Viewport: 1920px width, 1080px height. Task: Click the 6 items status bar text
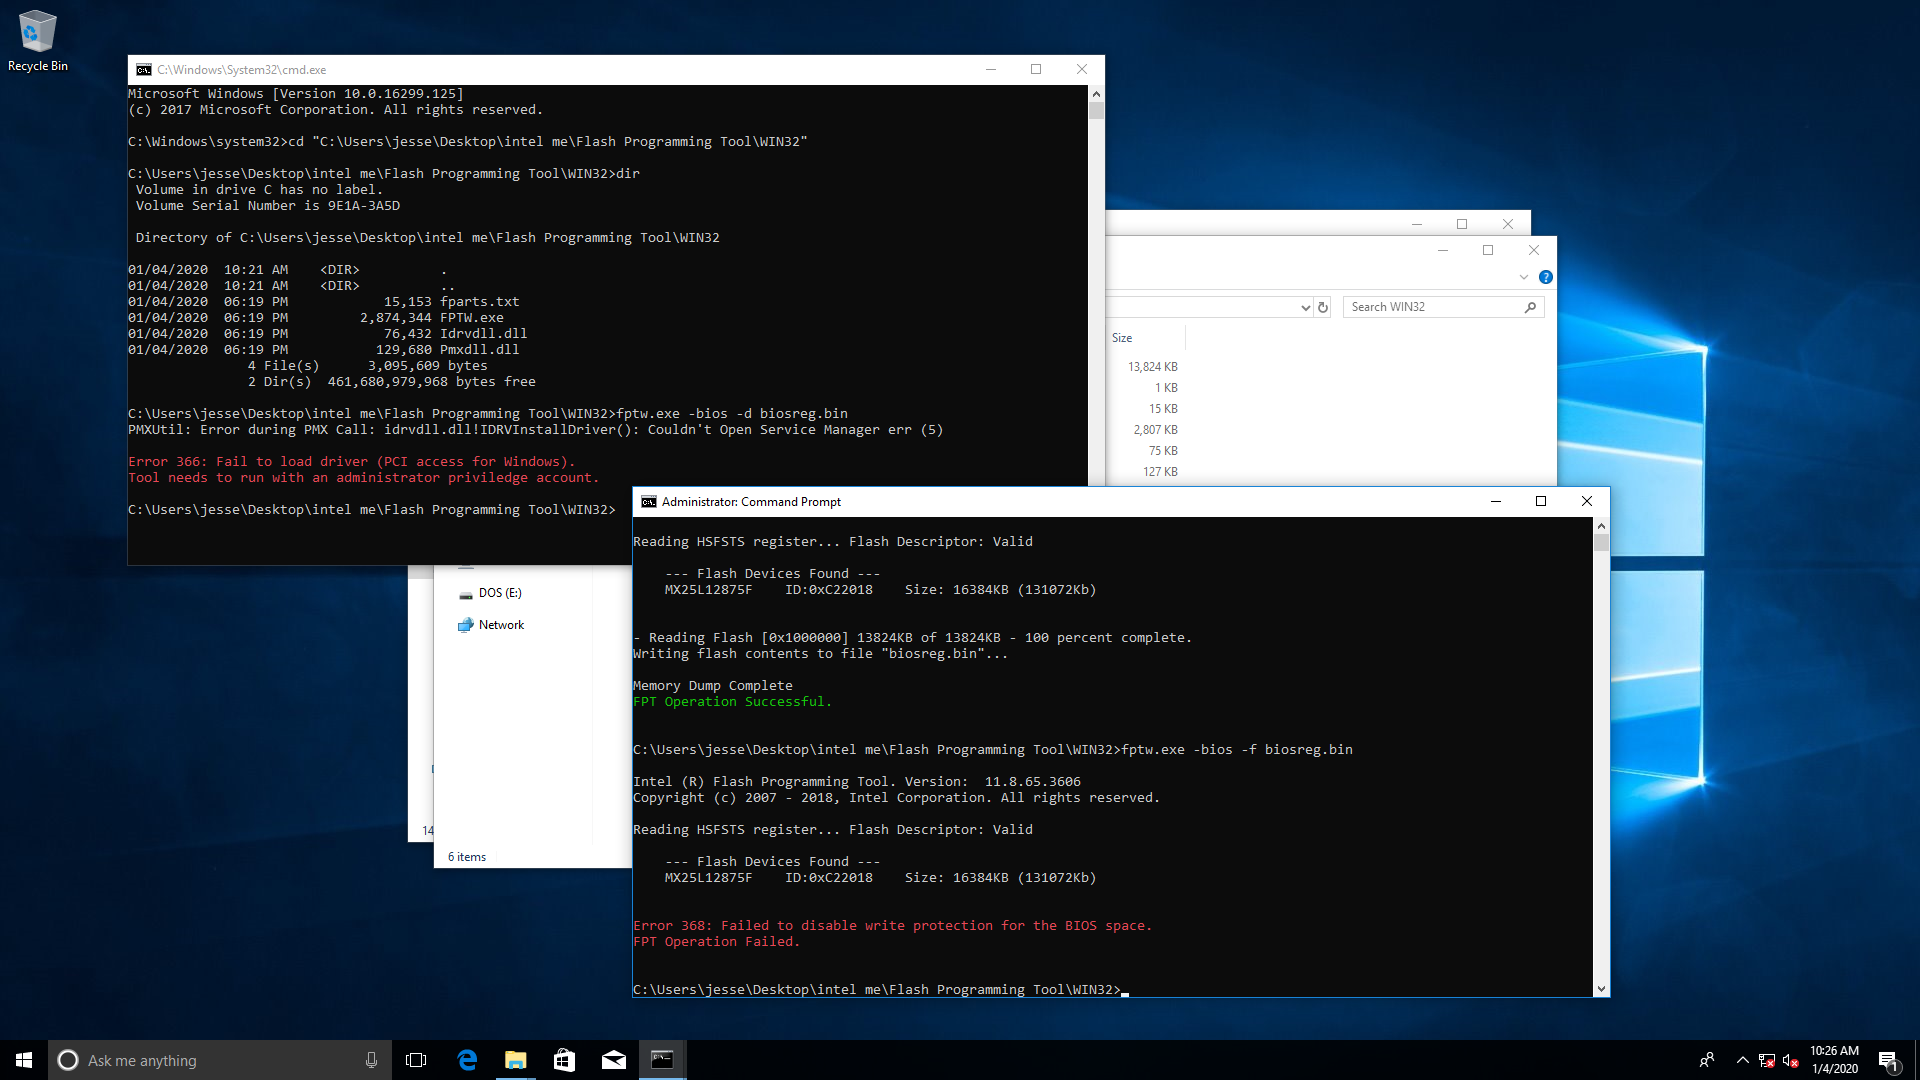pyautogui.click(x=467, y=857)
